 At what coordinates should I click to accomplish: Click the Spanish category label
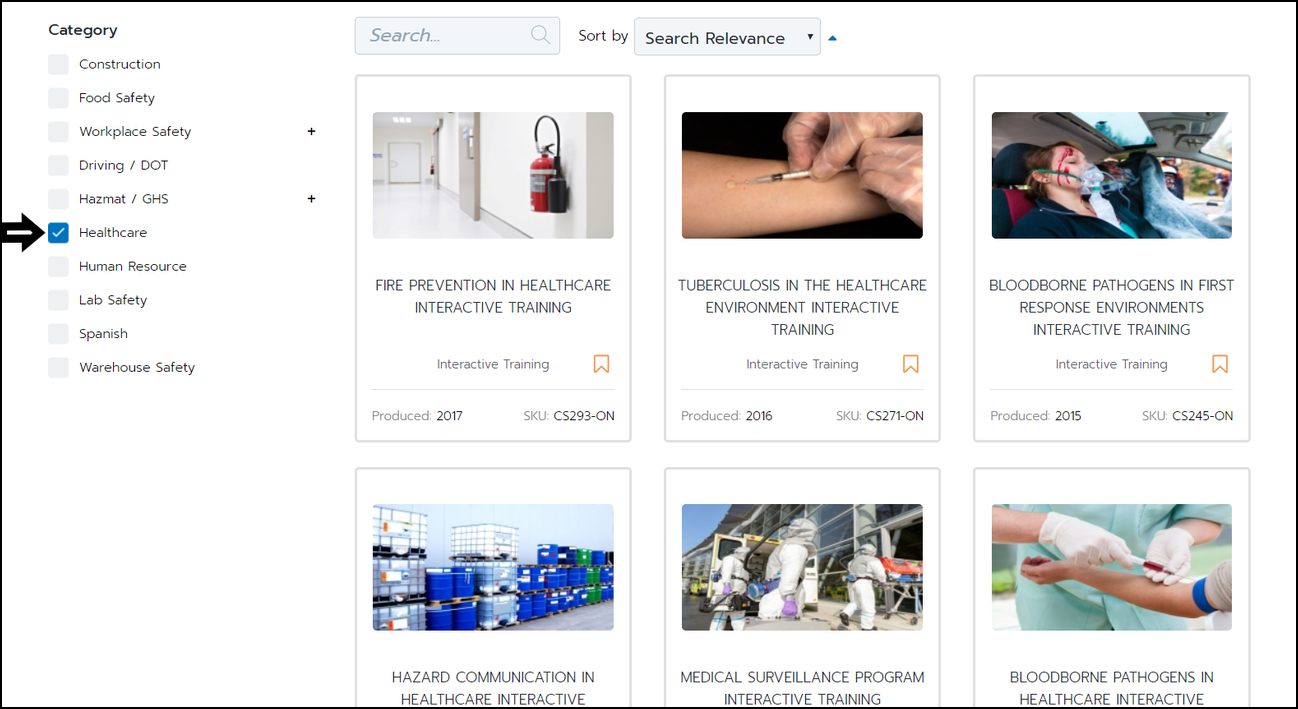point(104,334)
